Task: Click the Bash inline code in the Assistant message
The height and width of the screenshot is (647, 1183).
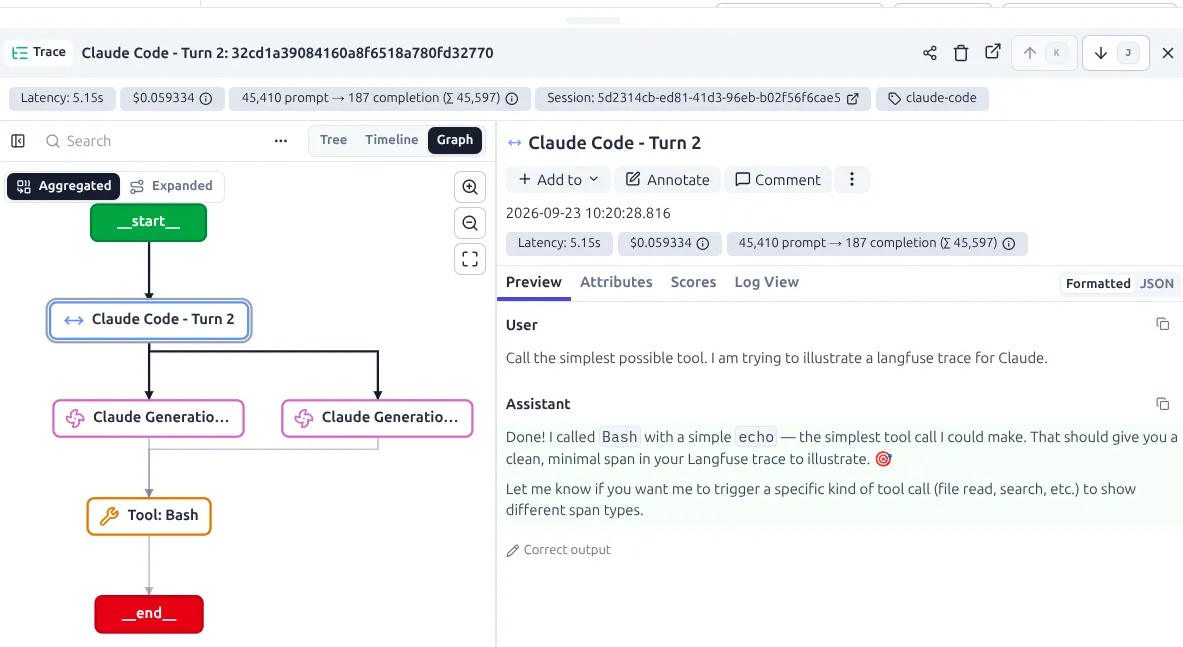Action: pyautogui.click(x=619, y=437)
